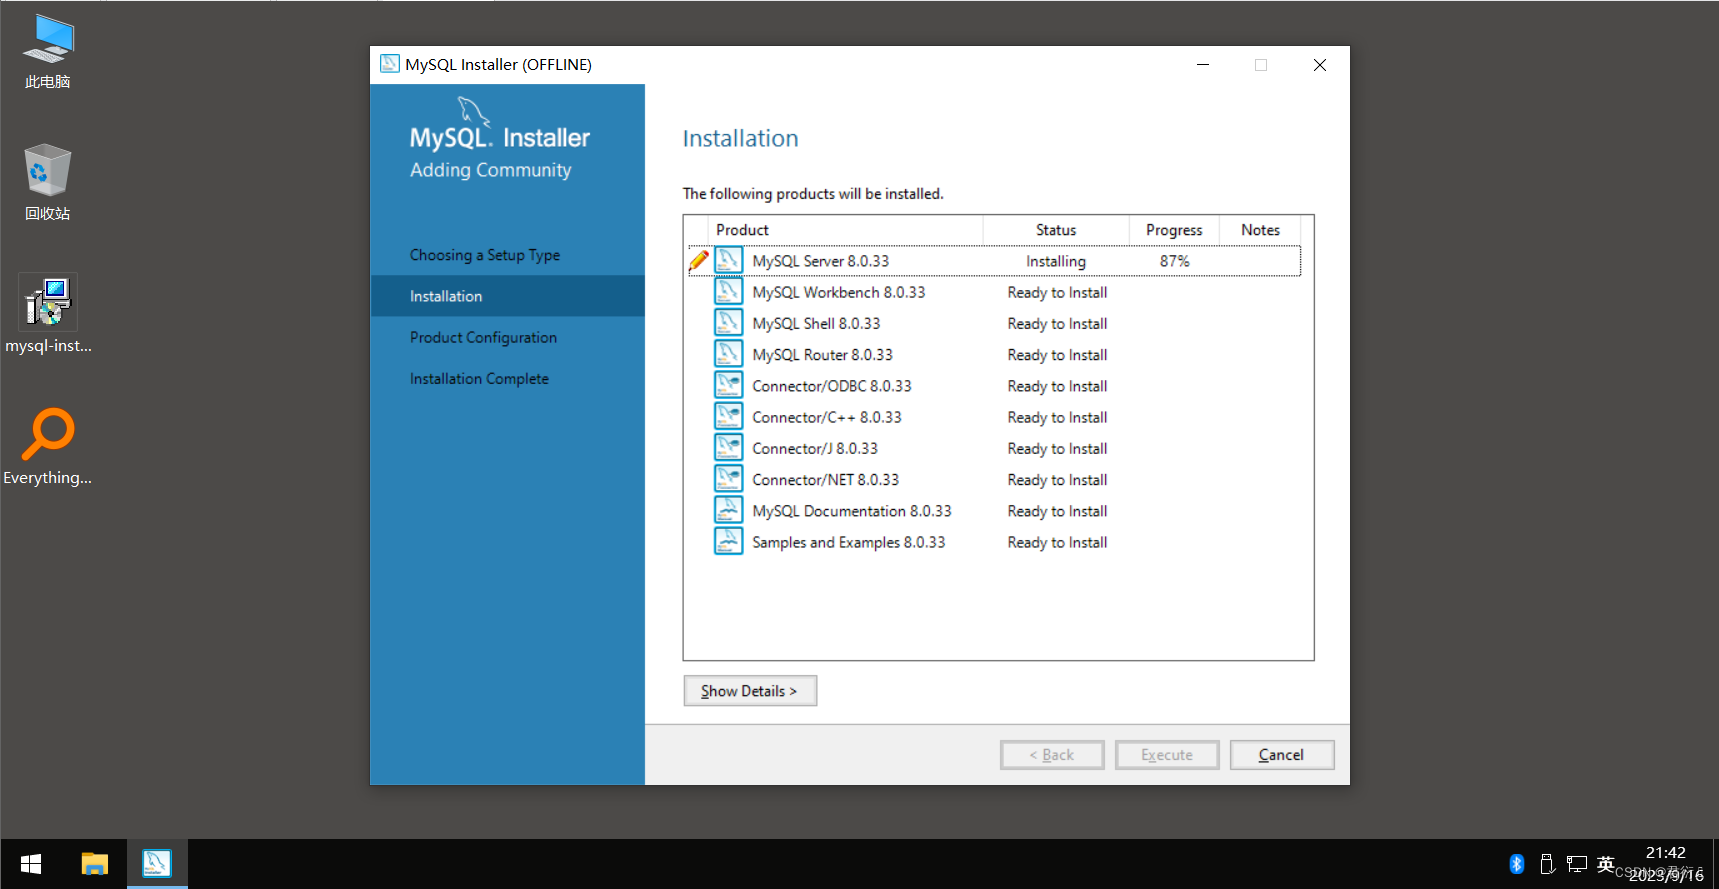
Task: Click the Product column header
Action: pyautogui.click(x=845, y=230)
